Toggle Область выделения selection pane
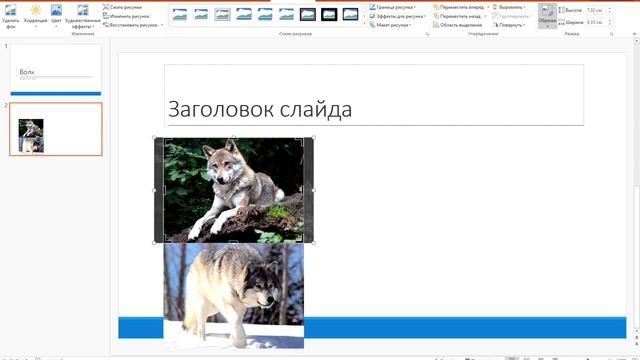 (x=457, y=25)
